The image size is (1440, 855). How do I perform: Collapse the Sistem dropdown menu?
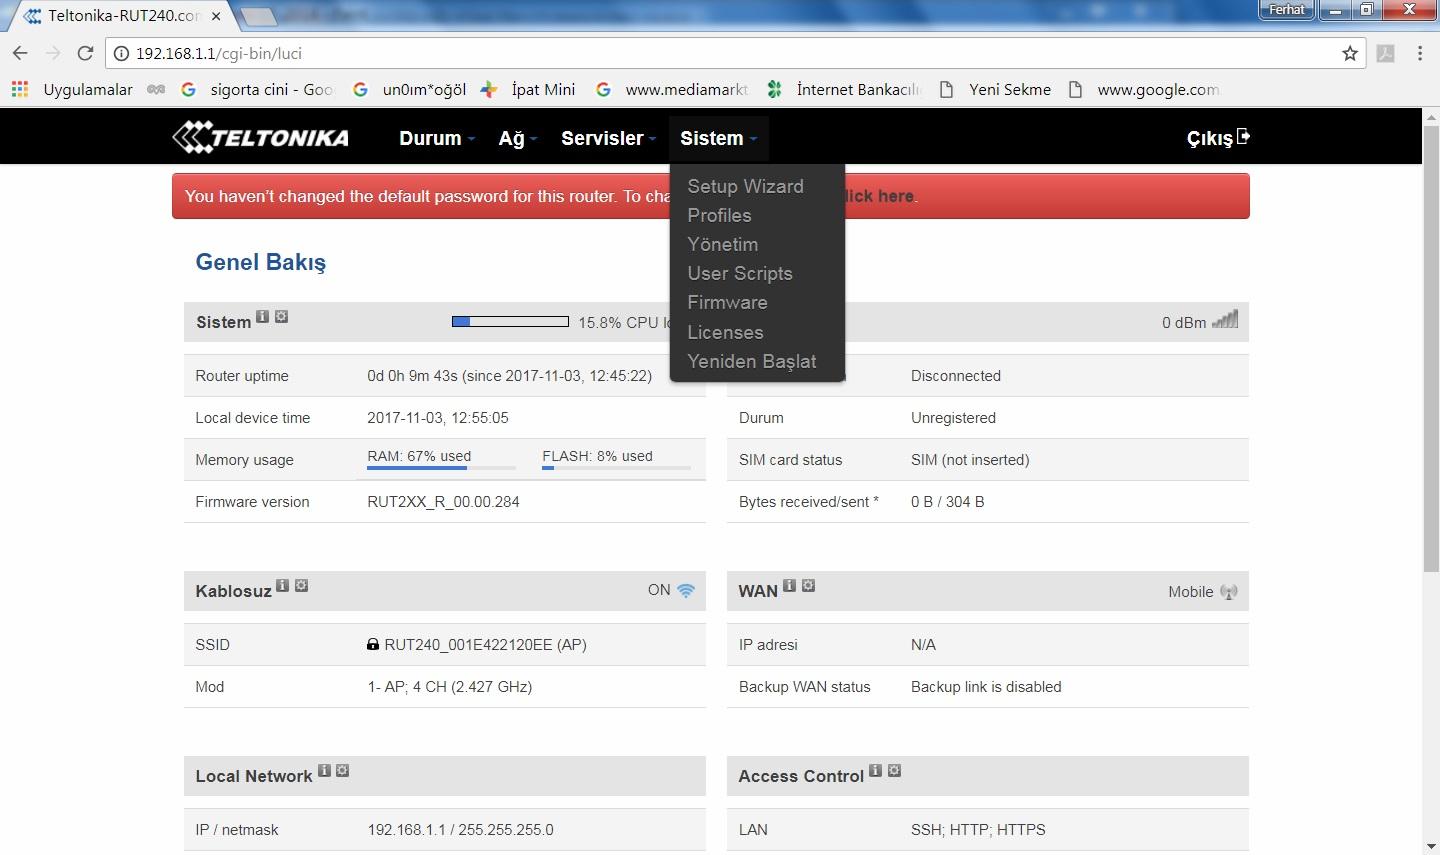719,138
